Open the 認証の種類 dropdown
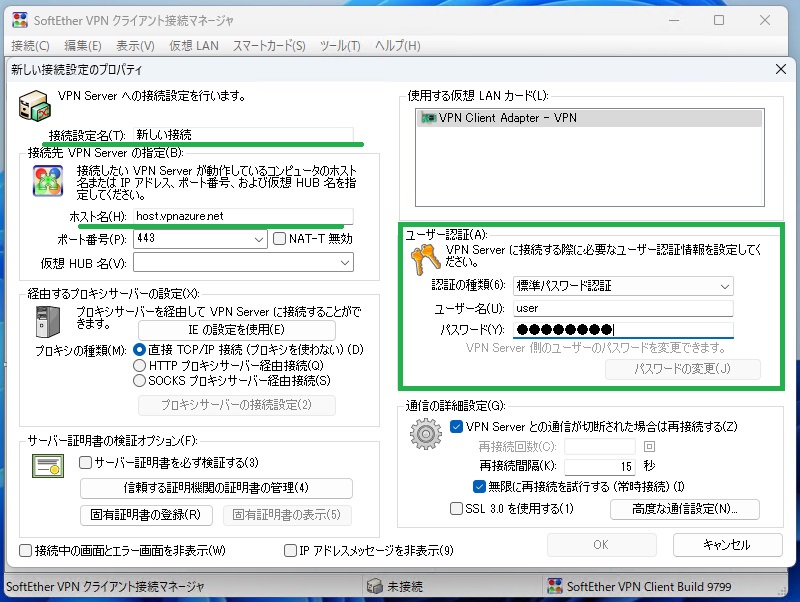This screenshot has width=800, height=602. click(724, 286)
